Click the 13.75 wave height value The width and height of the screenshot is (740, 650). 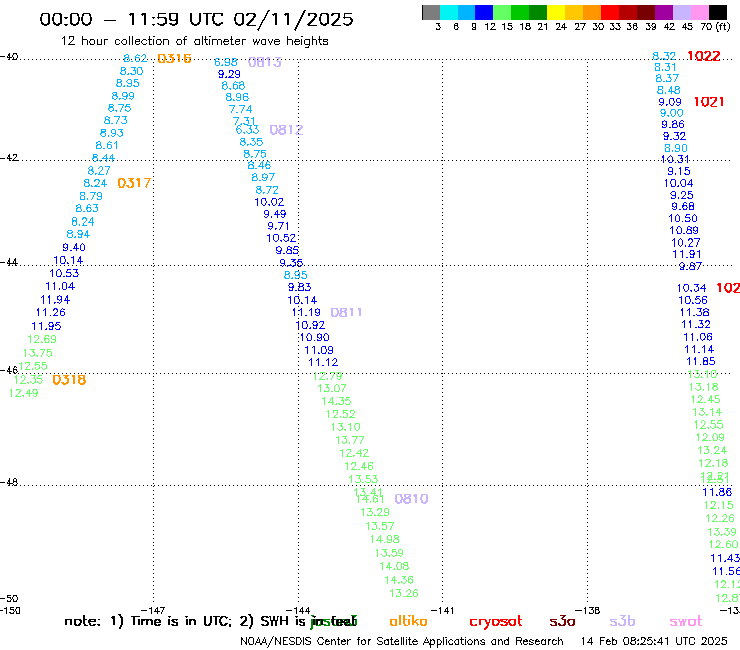[37, 353]
